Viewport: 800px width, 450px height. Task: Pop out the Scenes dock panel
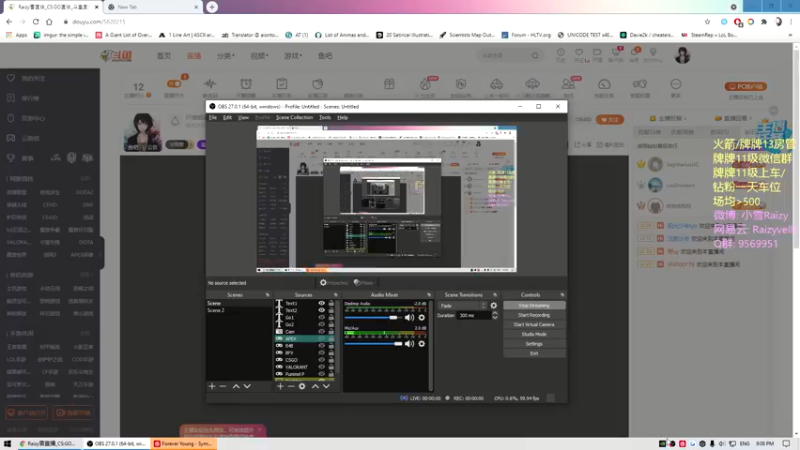pyautogui.click(x=267, y=295)
